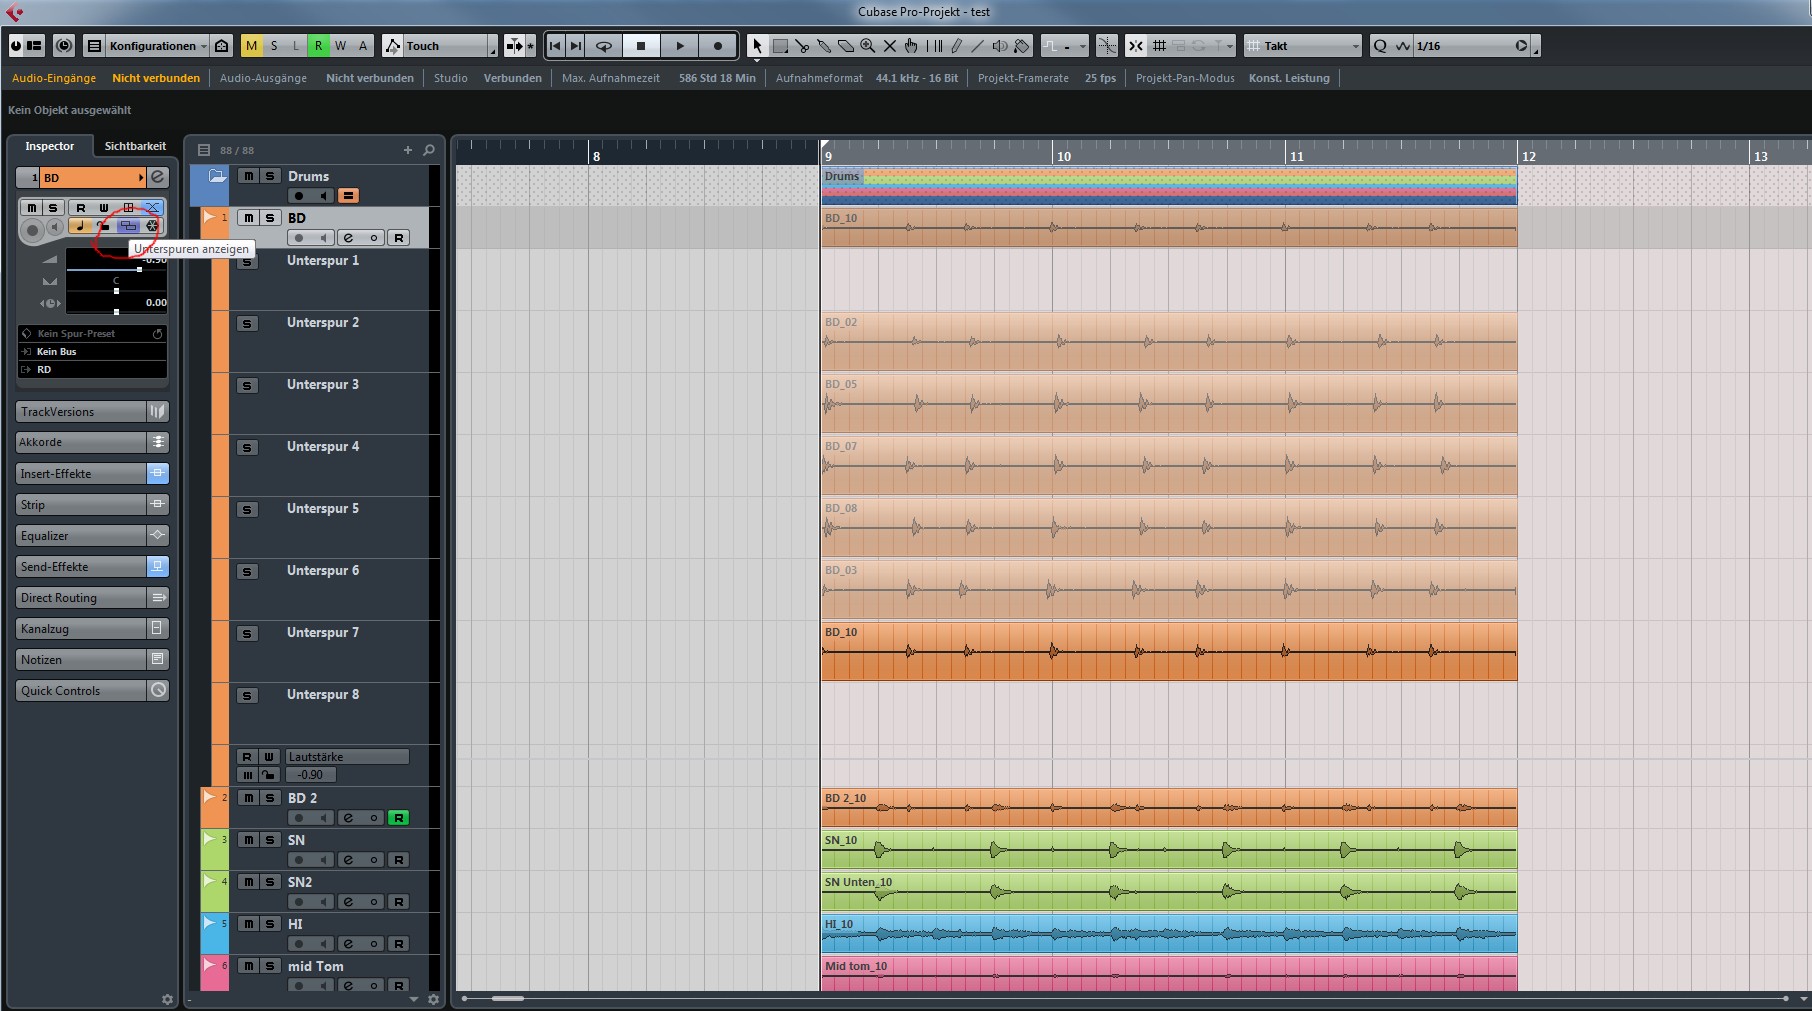
Task: Click the Constrain Delay Compensation clock icon
Action: [x=64, y=46]
